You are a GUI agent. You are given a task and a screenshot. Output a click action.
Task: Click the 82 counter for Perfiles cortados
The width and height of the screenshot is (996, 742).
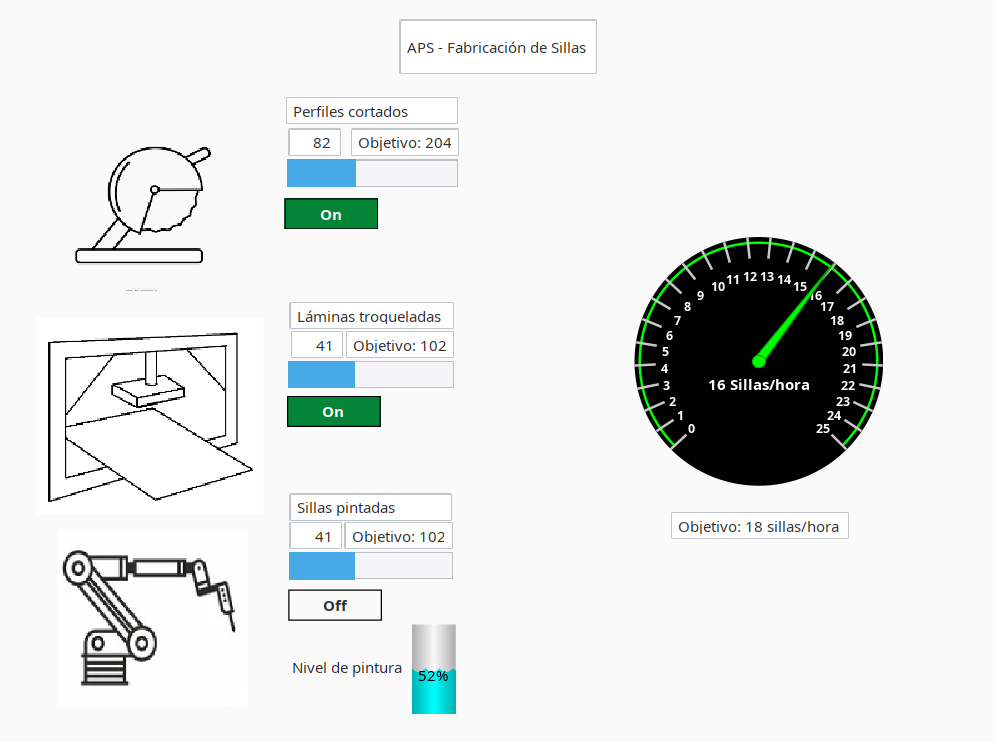coord(314,142)
